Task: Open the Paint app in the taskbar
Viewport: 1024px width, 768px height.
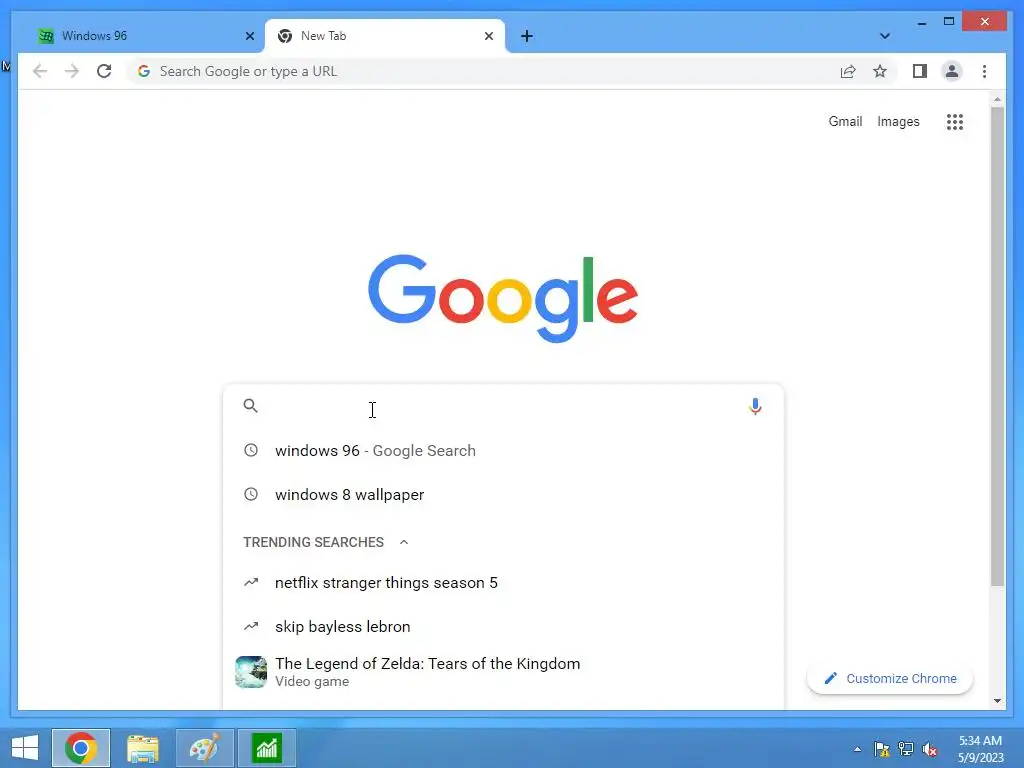Action: (x=204, y=748)
